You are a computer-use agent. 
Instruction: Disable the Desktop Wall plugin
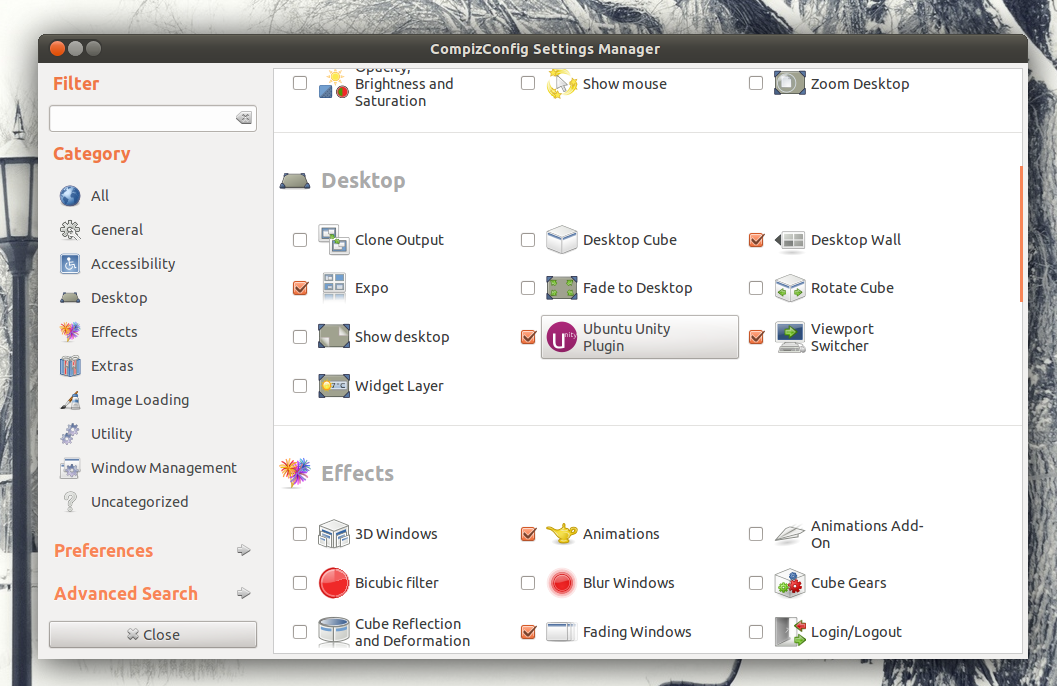(756, 240)
